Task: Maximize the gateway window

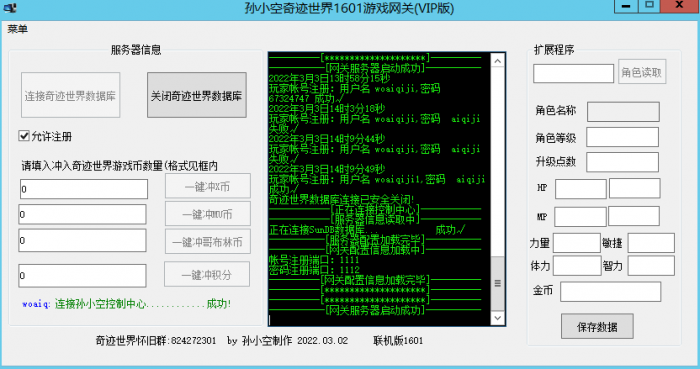Action: [x=649, y=6]
